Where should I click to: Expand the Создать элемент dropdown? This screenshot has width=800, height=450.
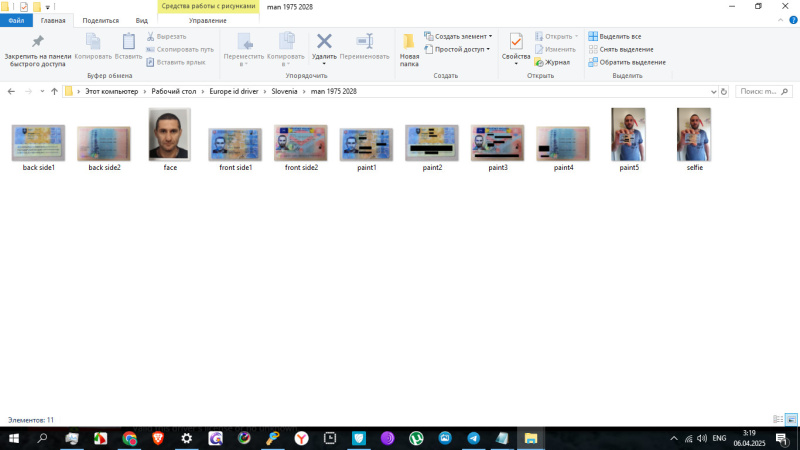pyautogui.click(x=490, y=36)
